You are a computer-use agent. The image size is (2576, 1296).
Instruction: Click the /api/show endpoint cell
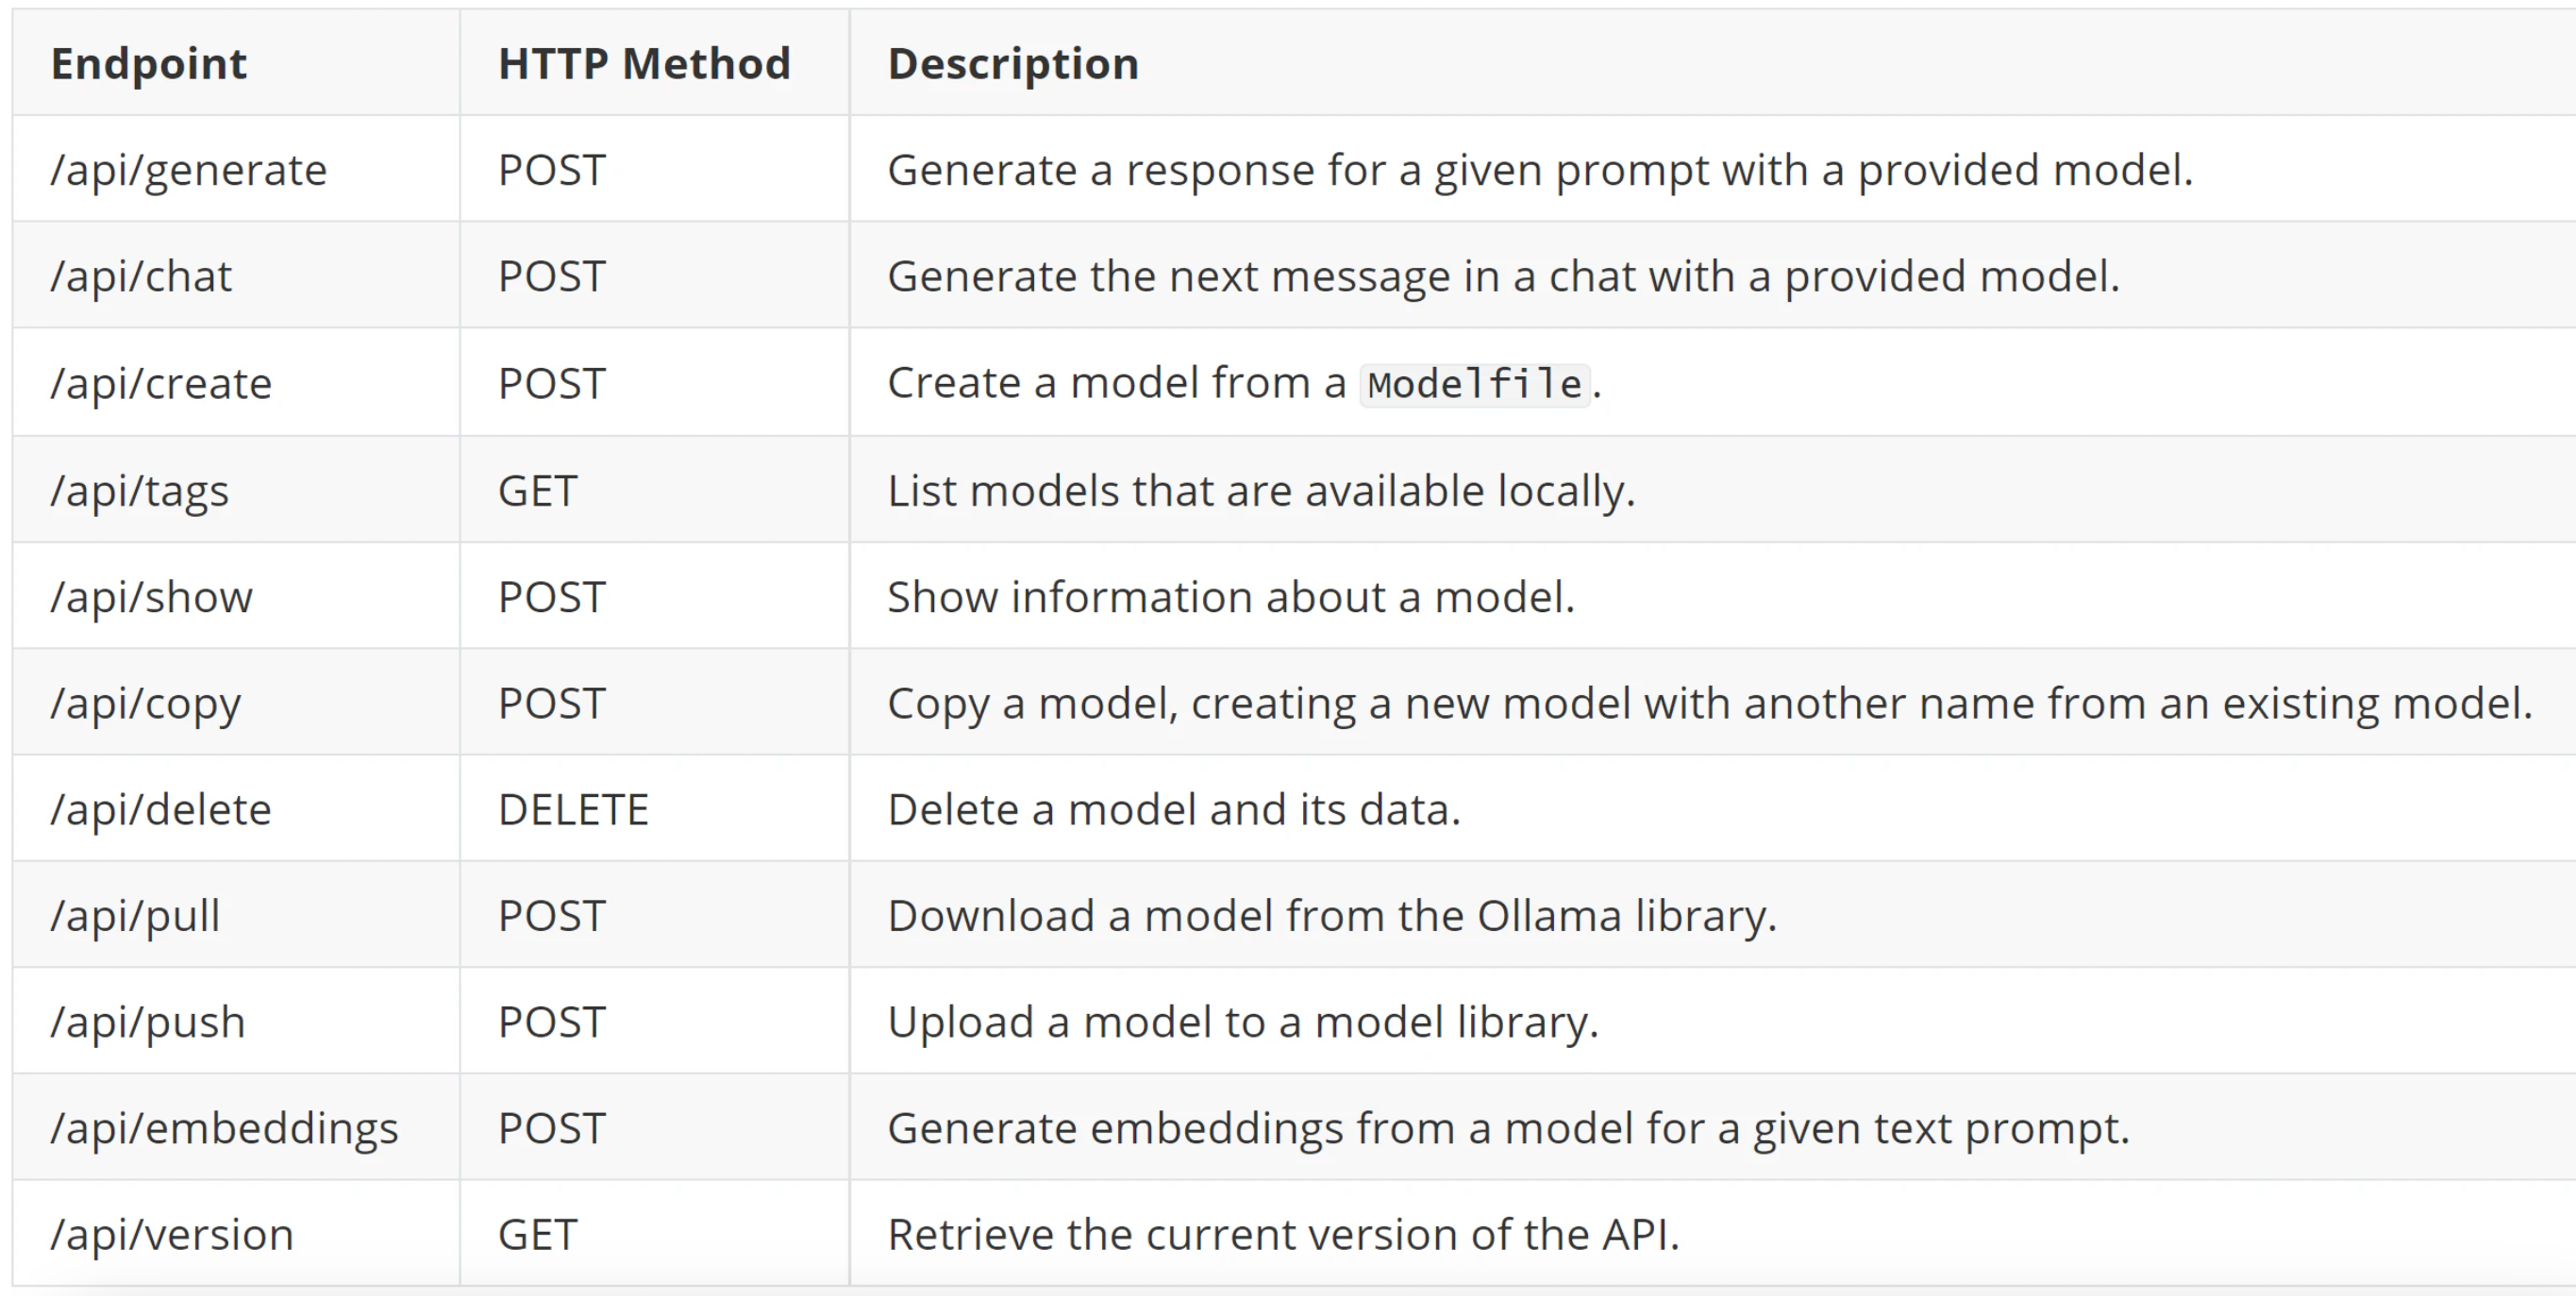click(152, 597)
